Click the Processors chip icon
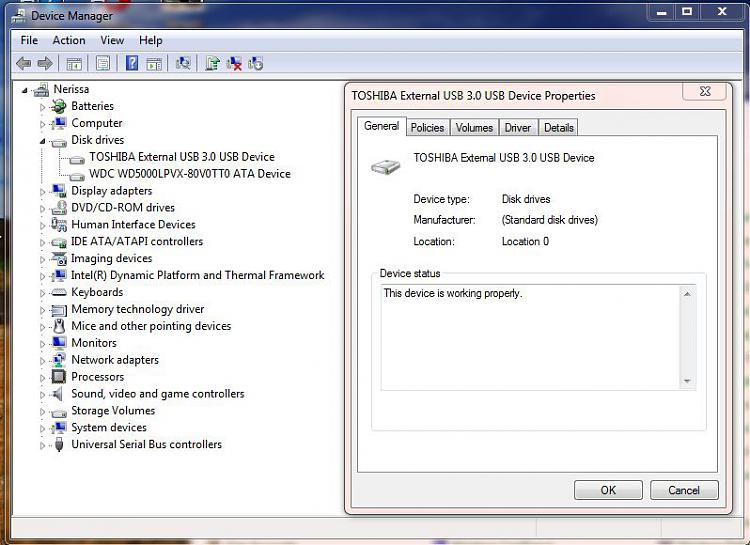 (59, 377)
